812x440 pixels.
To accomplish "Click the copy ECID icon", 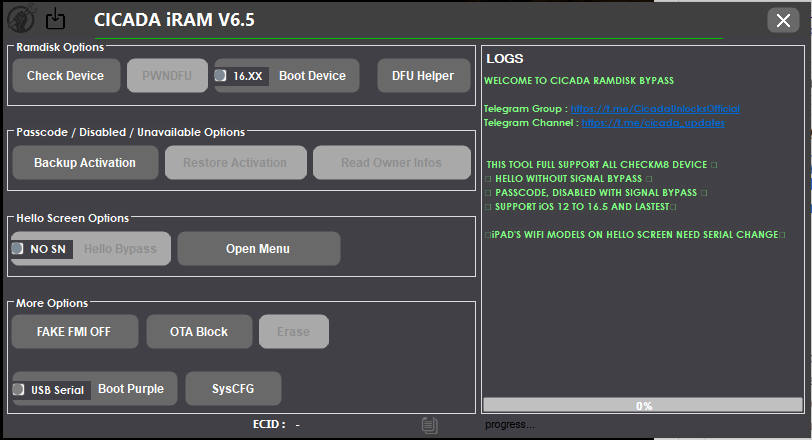I will [429, 425].
